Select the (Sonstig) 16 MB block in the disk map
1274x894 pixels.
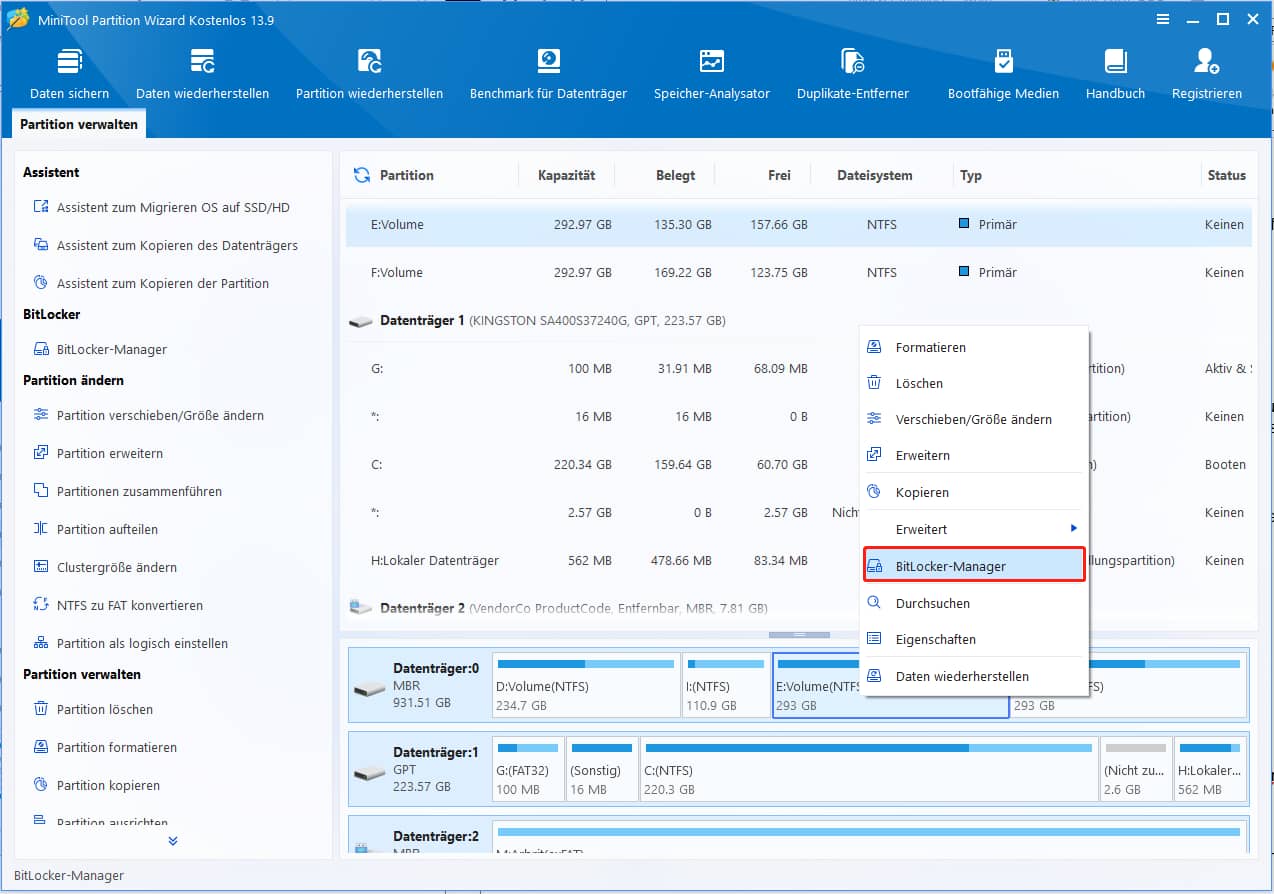(601, 769)
